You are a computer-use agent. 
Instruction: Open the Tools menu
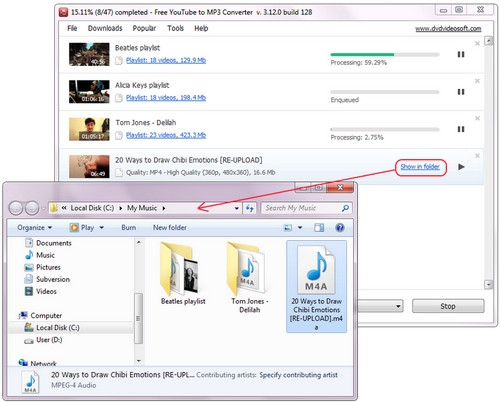(x=175, y=28)
